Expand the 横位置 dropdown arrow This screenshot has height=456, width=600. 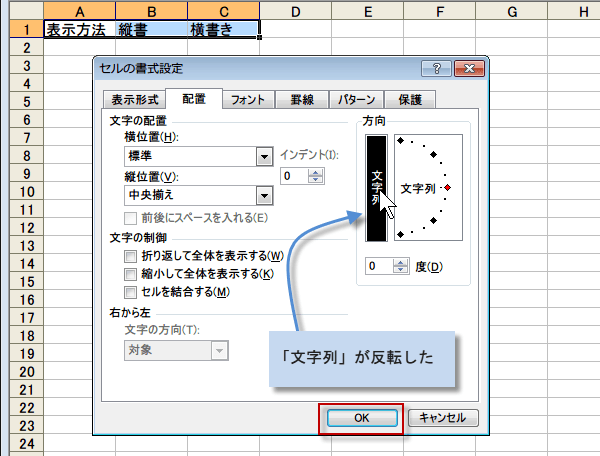[x=264, y=156]
